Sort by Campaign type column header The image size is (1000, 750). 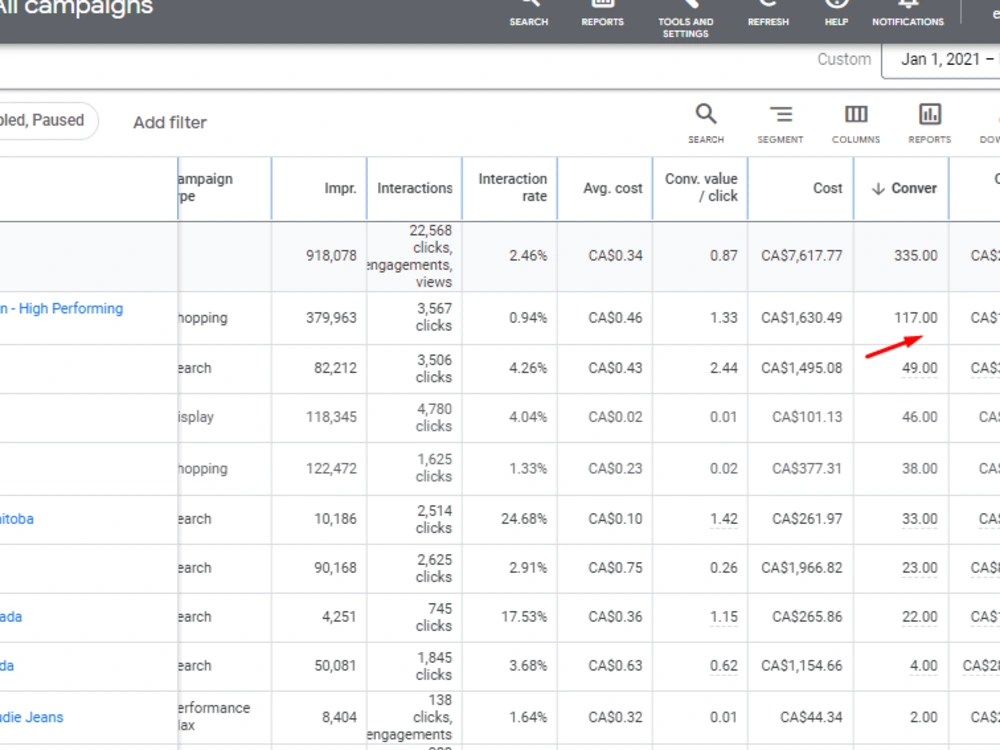click(205, 188)
